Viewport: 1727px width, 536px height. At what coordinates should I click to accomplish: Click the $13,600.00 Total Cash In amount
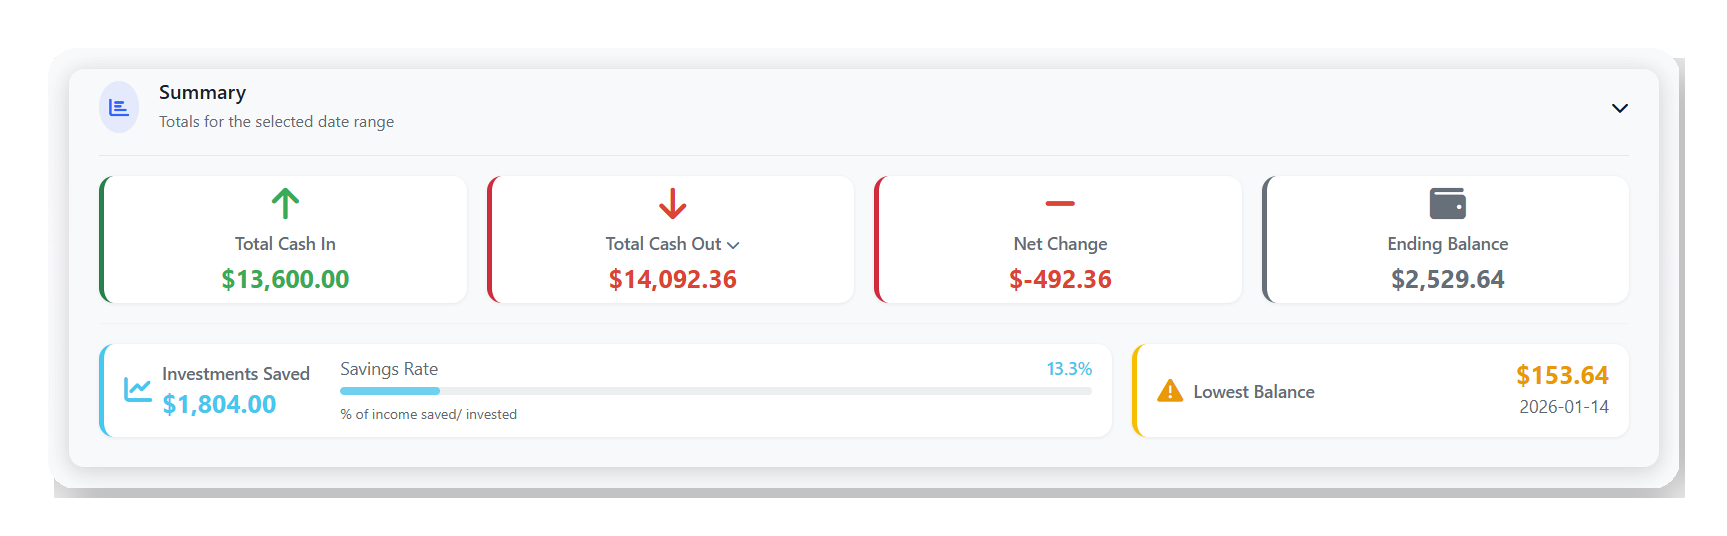coord(285,279)
